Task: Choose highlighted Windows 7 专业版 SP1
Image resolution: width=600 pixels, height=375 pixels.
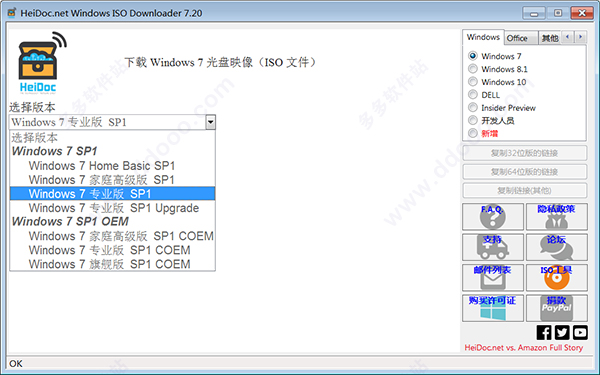Action: 112,194
